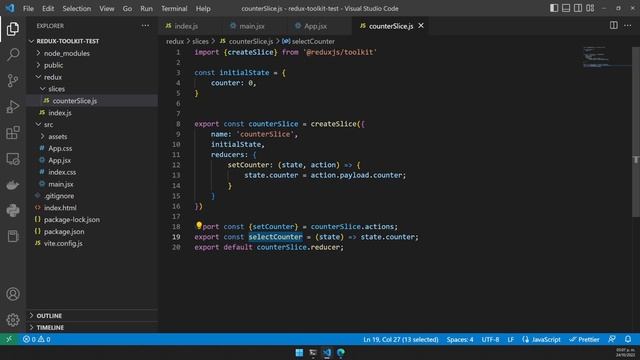Toggle bottom panel visibility
Viewport: 640px width, 360px height.
pyautogui.click(x=566, y=8)
